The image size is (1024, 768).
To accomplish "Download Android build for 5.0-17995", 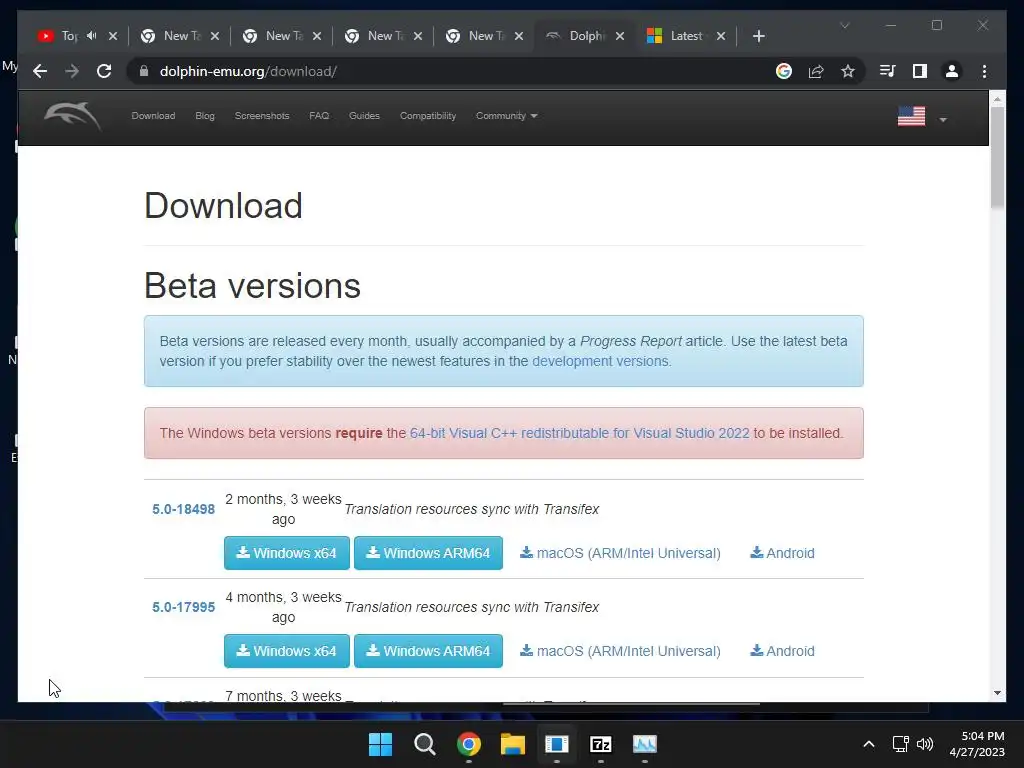I will [x=782, y=651].
